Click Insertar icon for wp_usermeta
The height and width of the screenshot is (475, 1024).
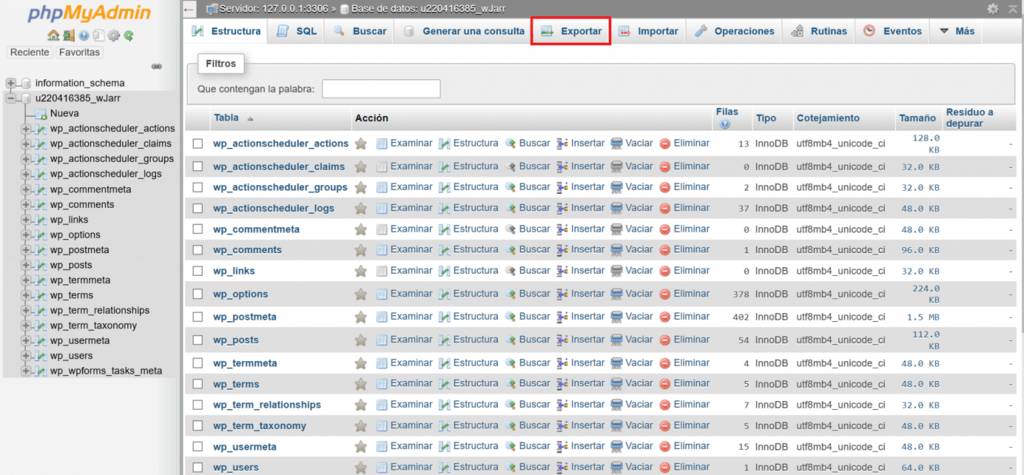(x=562, y=446)
